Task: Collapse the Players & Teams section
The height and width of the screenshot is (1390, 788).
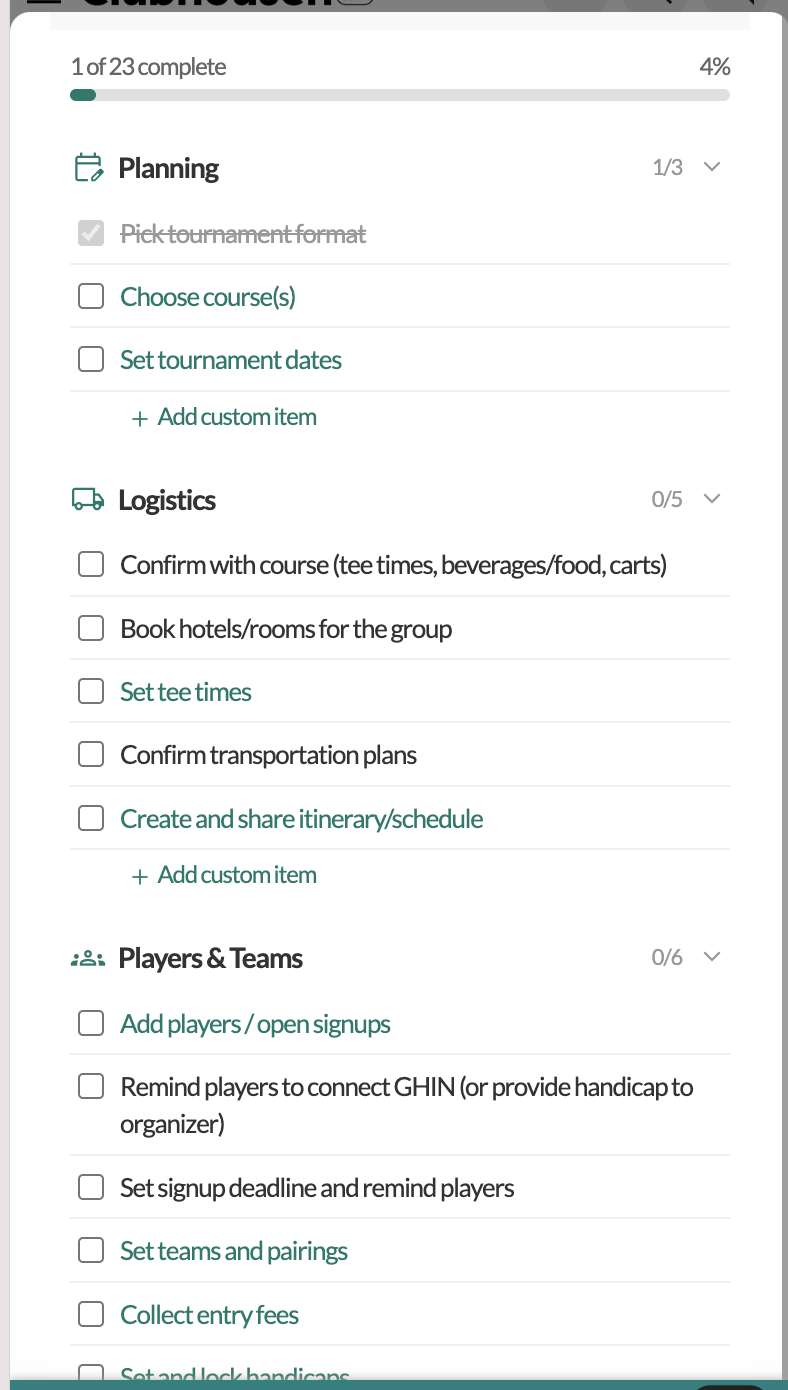Action: pos(711,956)
